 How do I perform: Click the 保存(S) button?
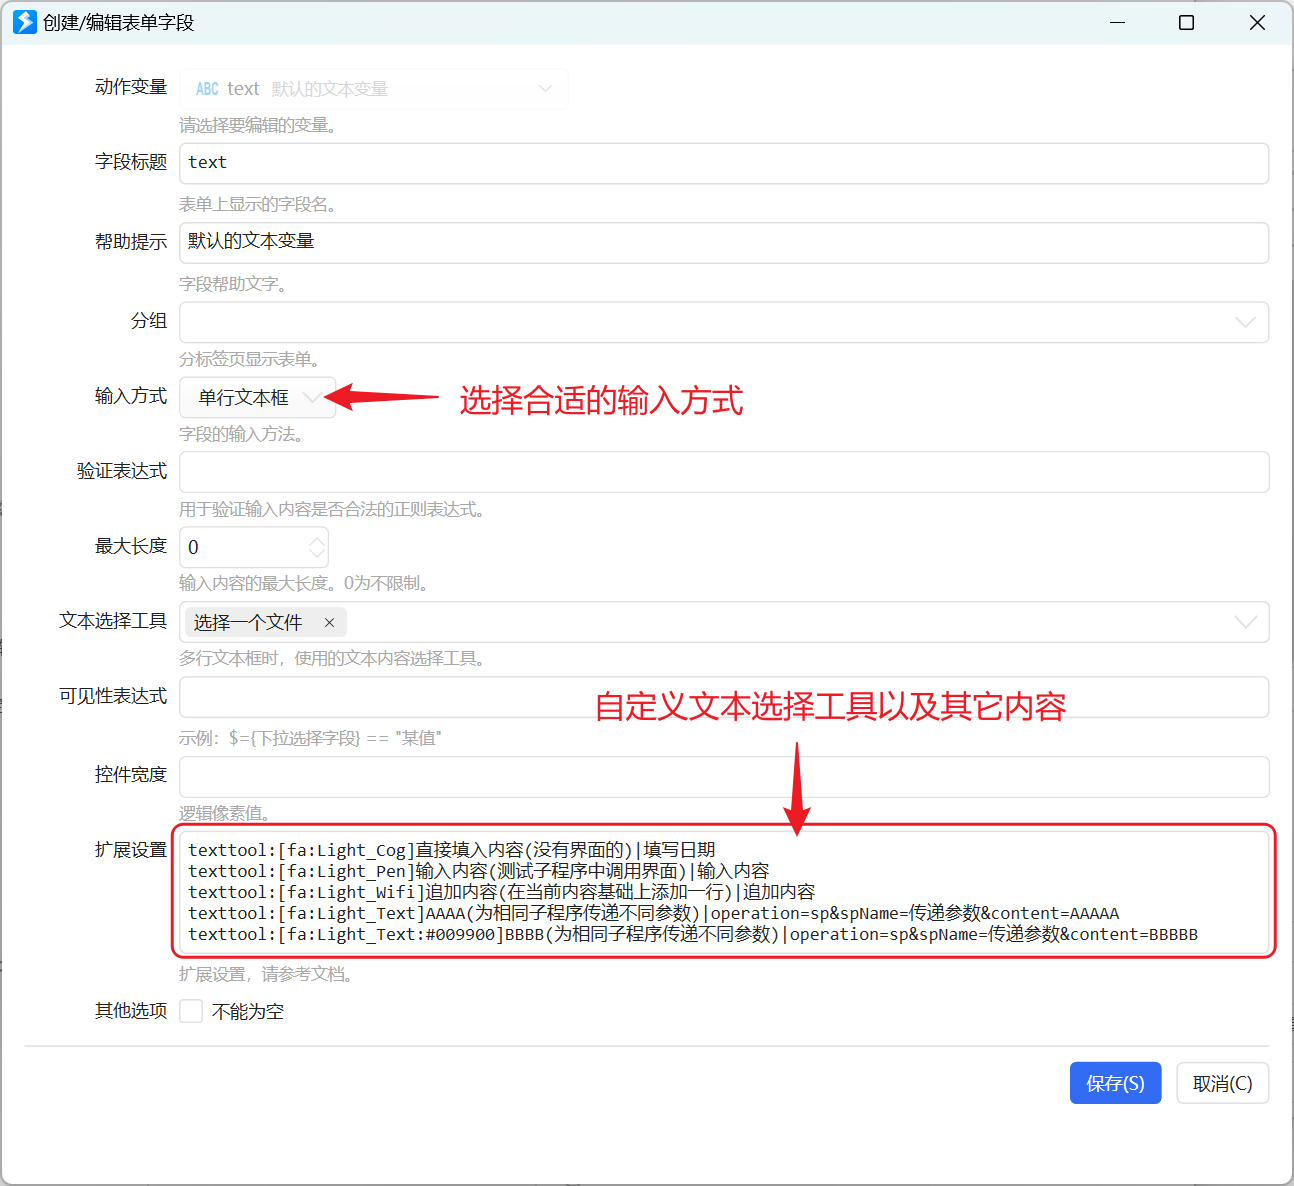(x=1115, y=1083)
